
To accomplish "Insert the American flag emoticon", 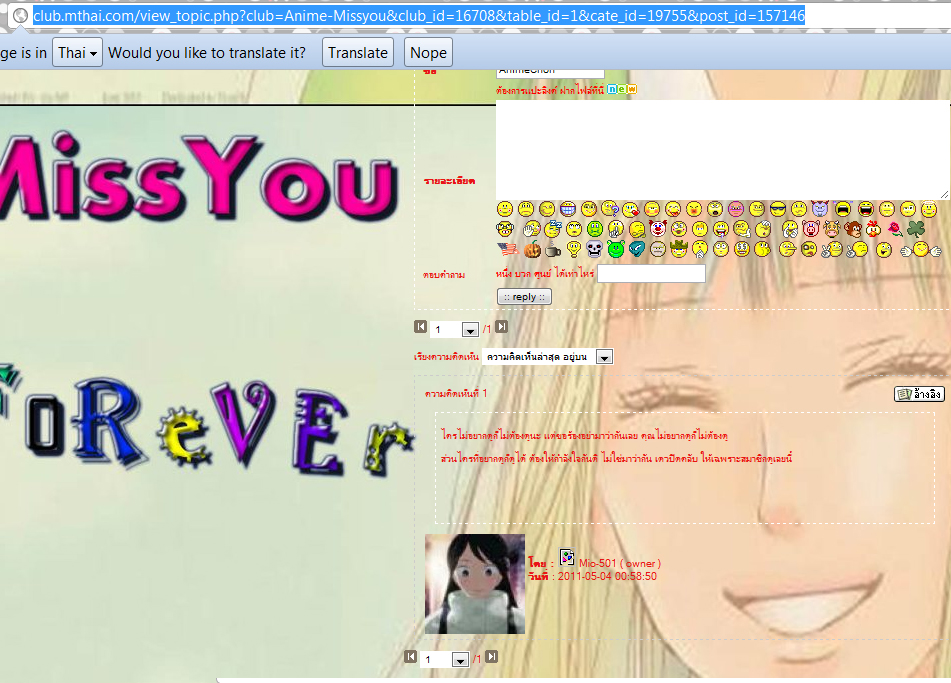I will point(508,249).
